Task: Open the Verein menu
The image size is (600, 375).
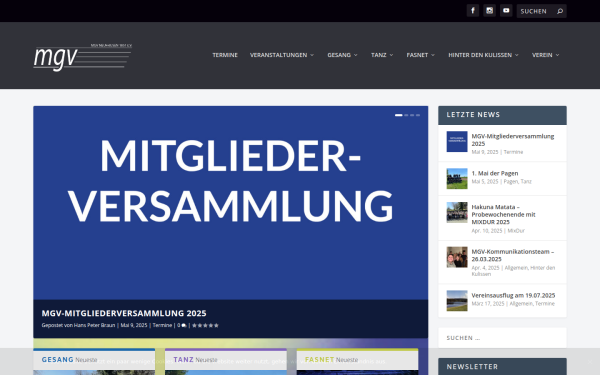Action: (x=542, y=55)
